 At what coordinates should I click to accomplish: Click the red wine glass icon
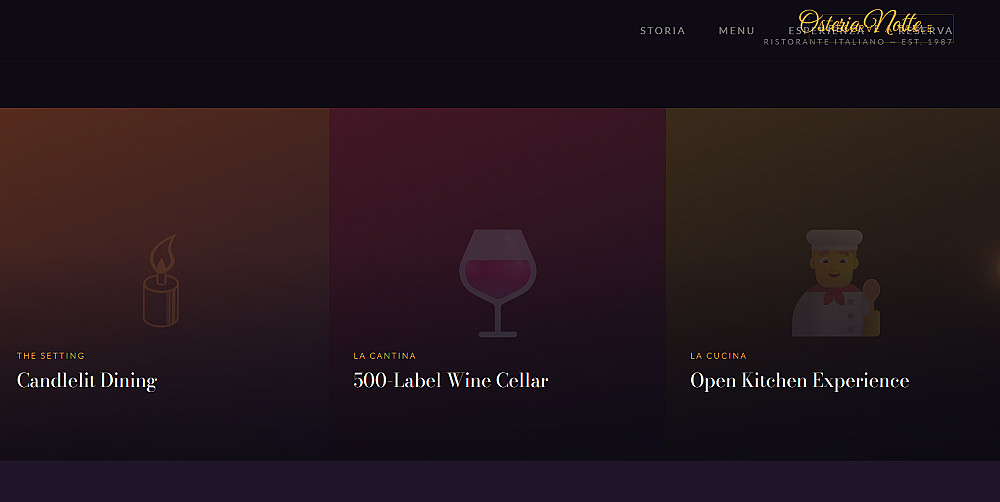(497, 283)
